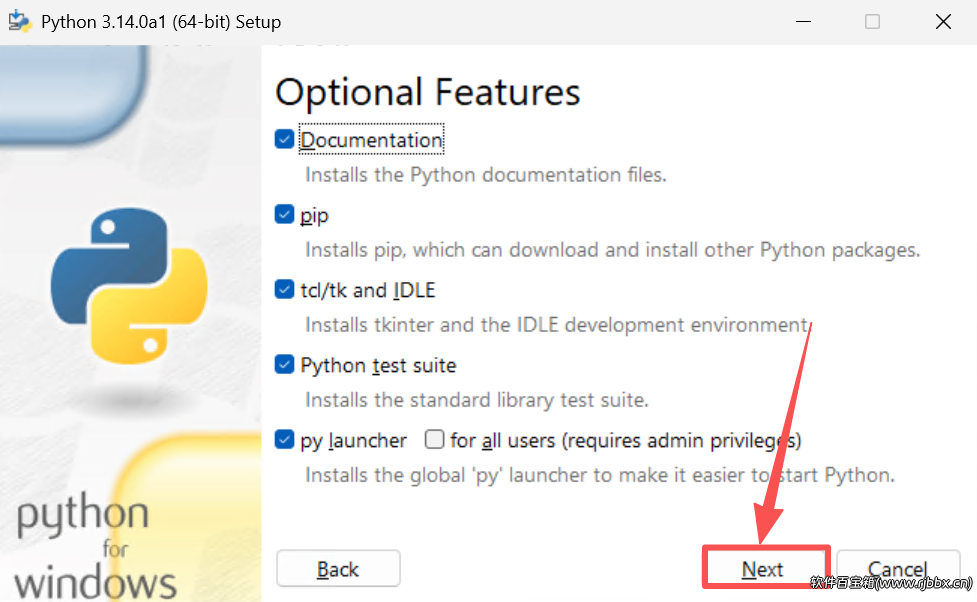Image resolution: width=977 pixels, height=602 pixels.
Task: Click the python for windows text logo
Action: pos(95,547)
